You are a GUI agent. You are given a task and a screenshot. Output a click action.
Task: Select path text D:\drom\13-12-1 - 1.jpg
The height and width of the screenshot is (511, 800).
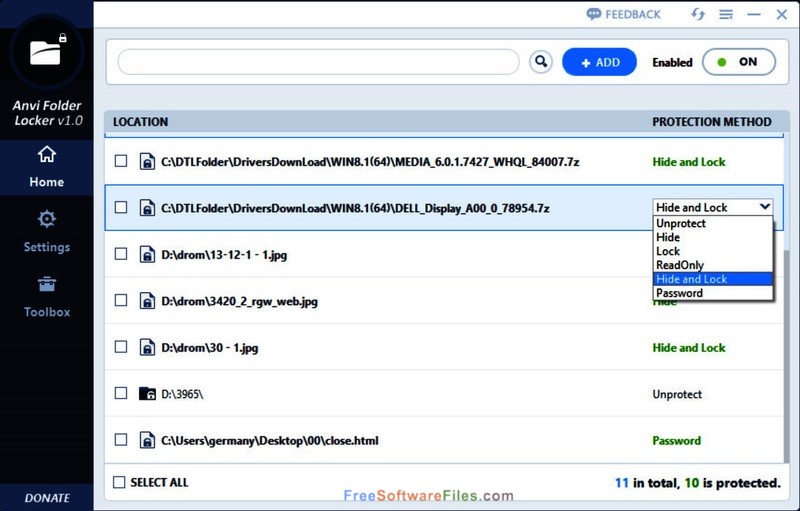pos(224,254)
